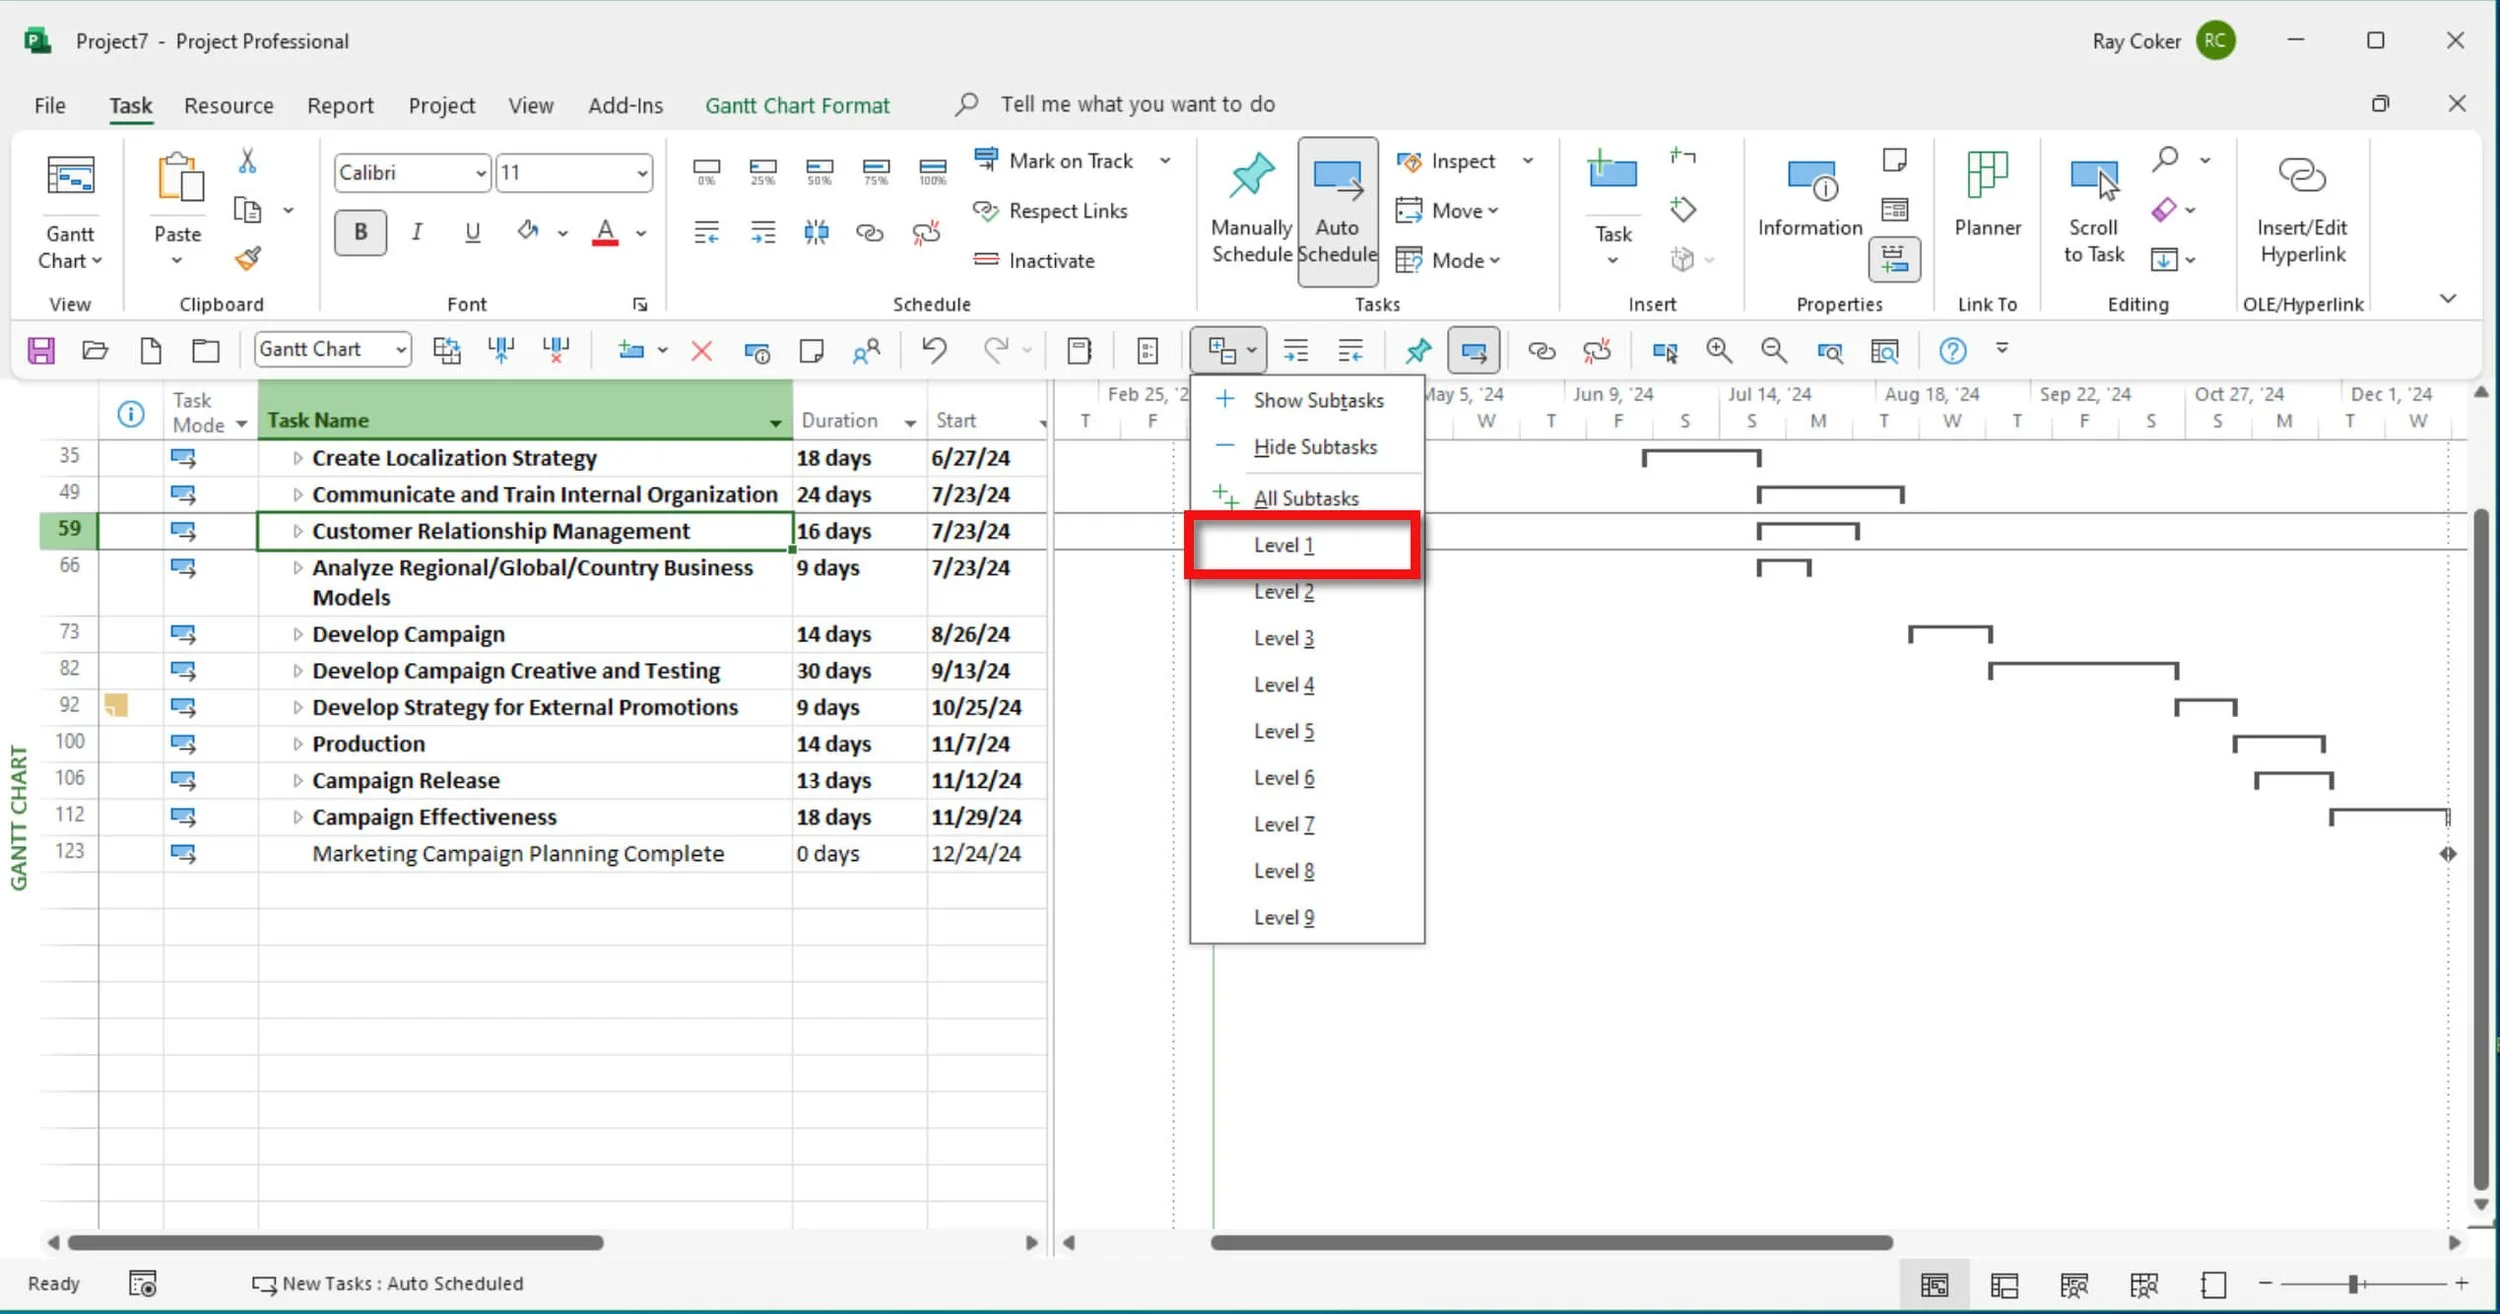Click the pin Manually Schedule icon in quick toolbar
The height and width of the screenshot is (1314, 2500).
[1418, 350]
